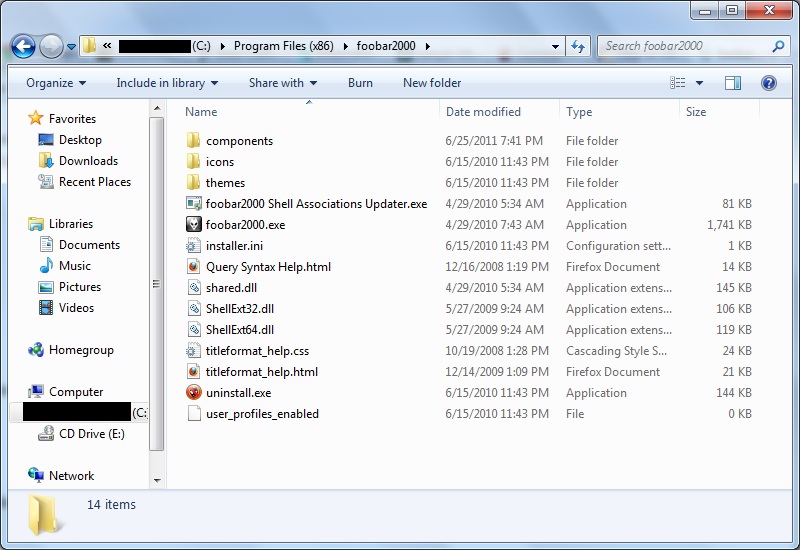This screenshot has width=800, height=550.
Task: Click the Pictures library icon
Action: [x=46, y=287]
